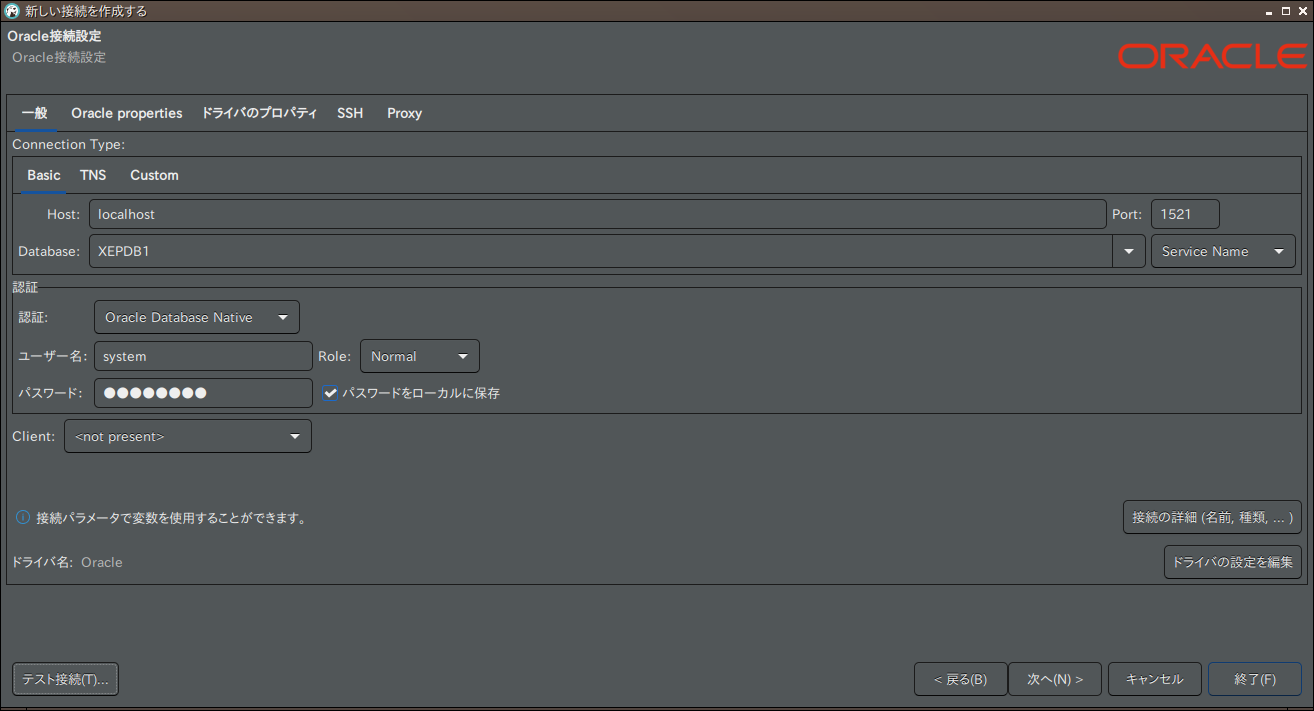Select the TNS connection type tab
Viewport: 1314px width, 711px height.
(x=93, y=175)
